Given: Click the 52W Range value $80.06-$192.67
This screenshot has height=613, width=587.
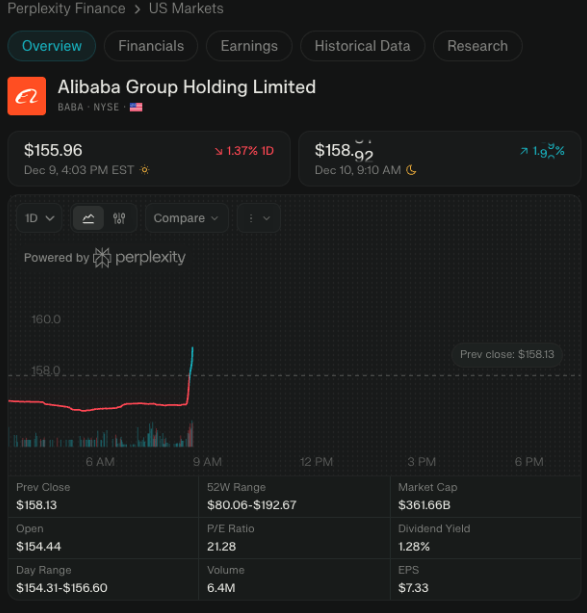Looking at the screenshot, I should click(x=252, y=505).
